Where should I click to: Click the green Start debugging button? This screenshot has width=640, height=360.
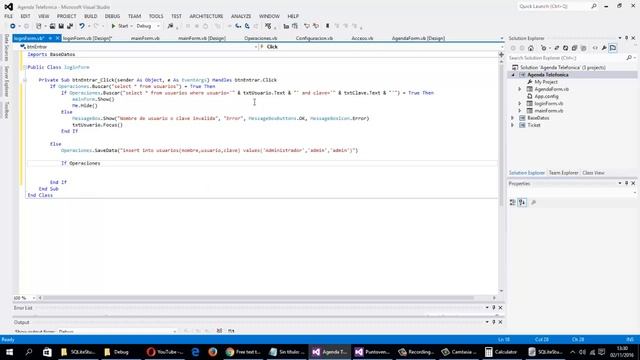coord(120,26)
